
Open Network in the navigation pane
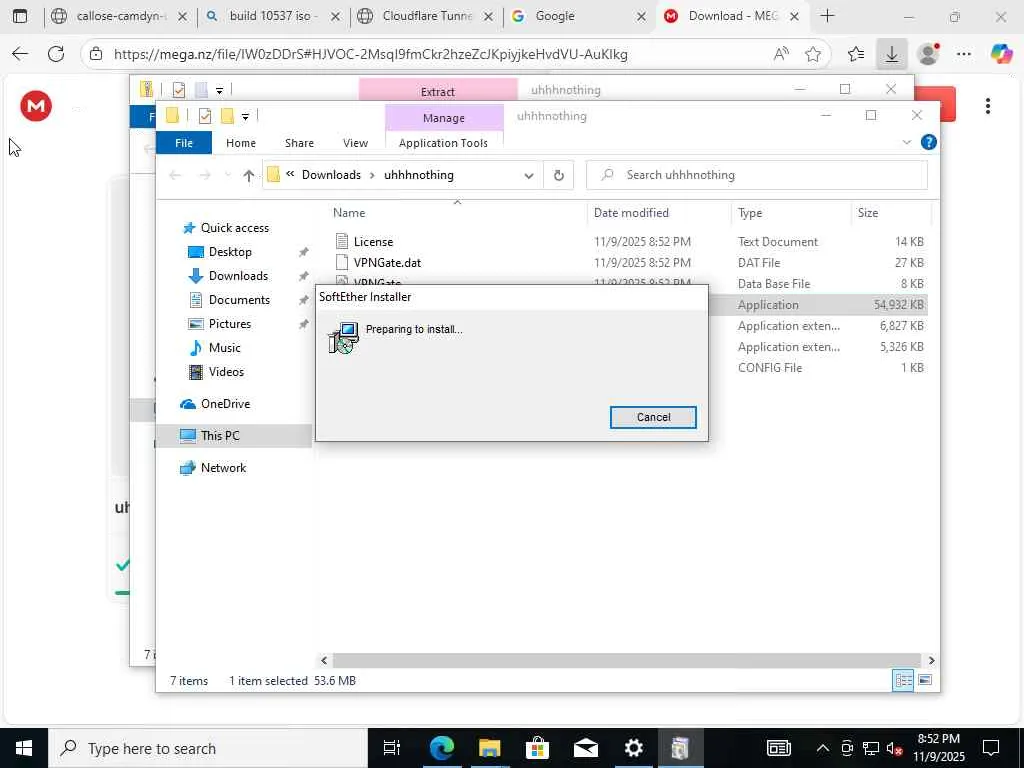pos(223,468)
